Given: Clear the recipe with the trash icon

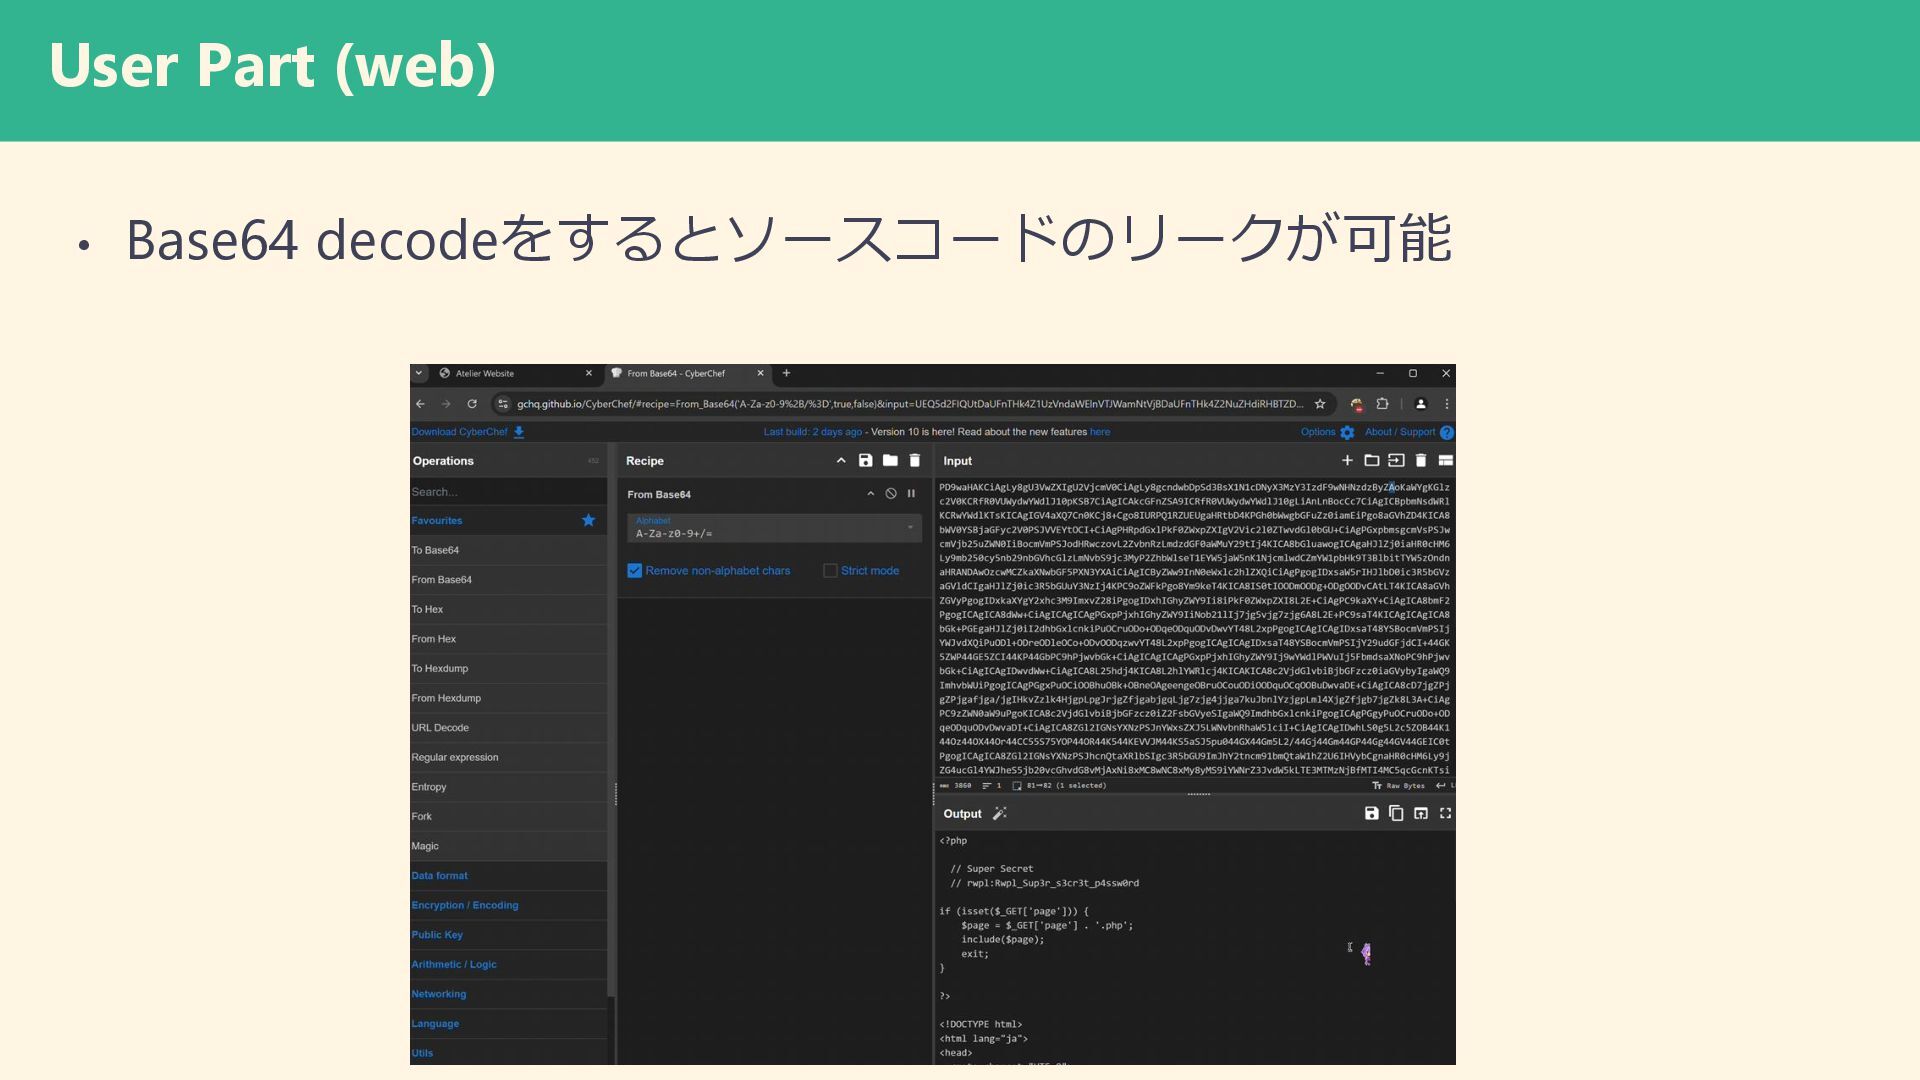Looking at the screenshot, I should pos(914,461).
